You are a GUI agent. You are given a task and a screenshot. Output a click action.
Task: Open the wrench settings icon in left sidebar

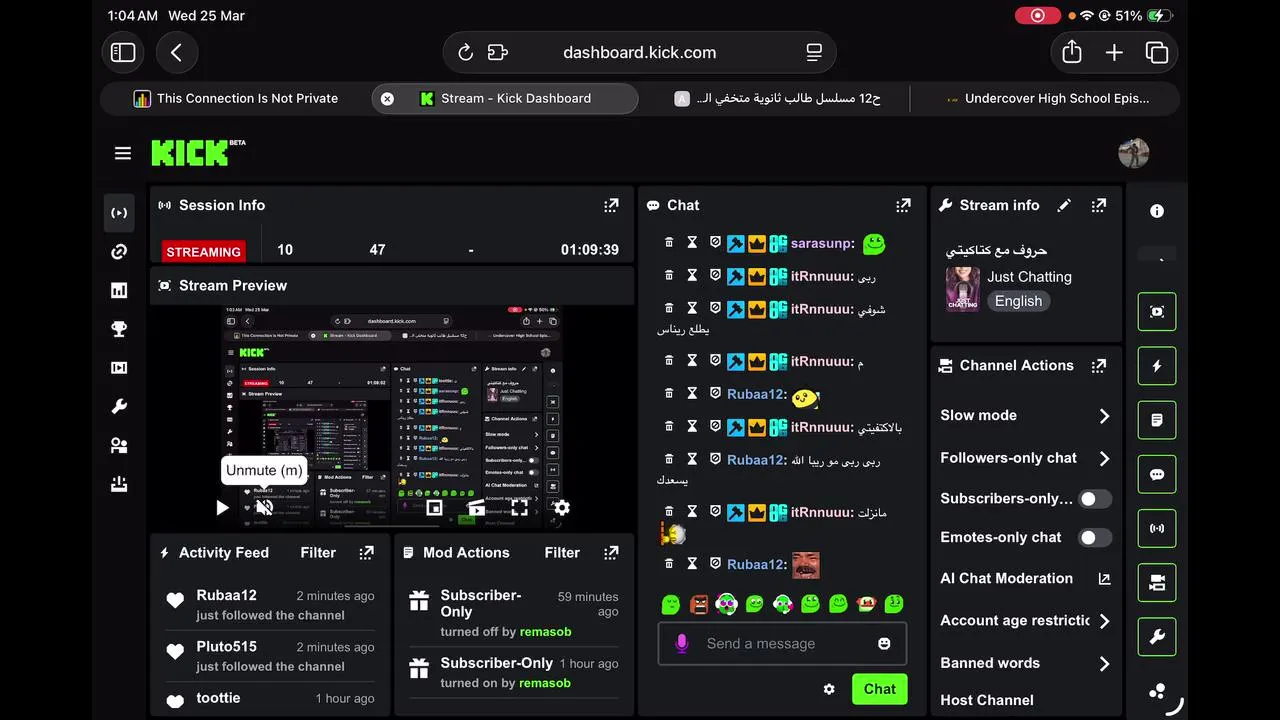click(119, 406)
